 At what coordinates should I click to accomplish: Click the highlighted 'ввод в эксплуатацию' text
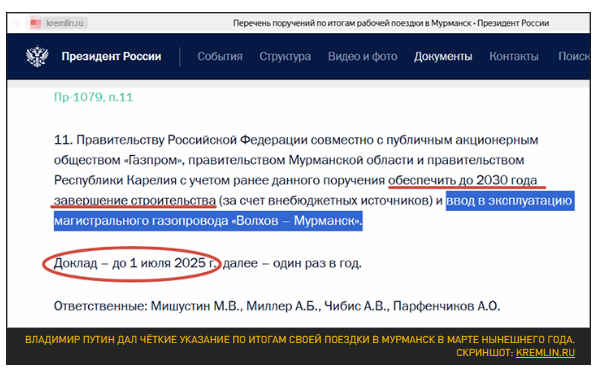(x=509, y=201)
